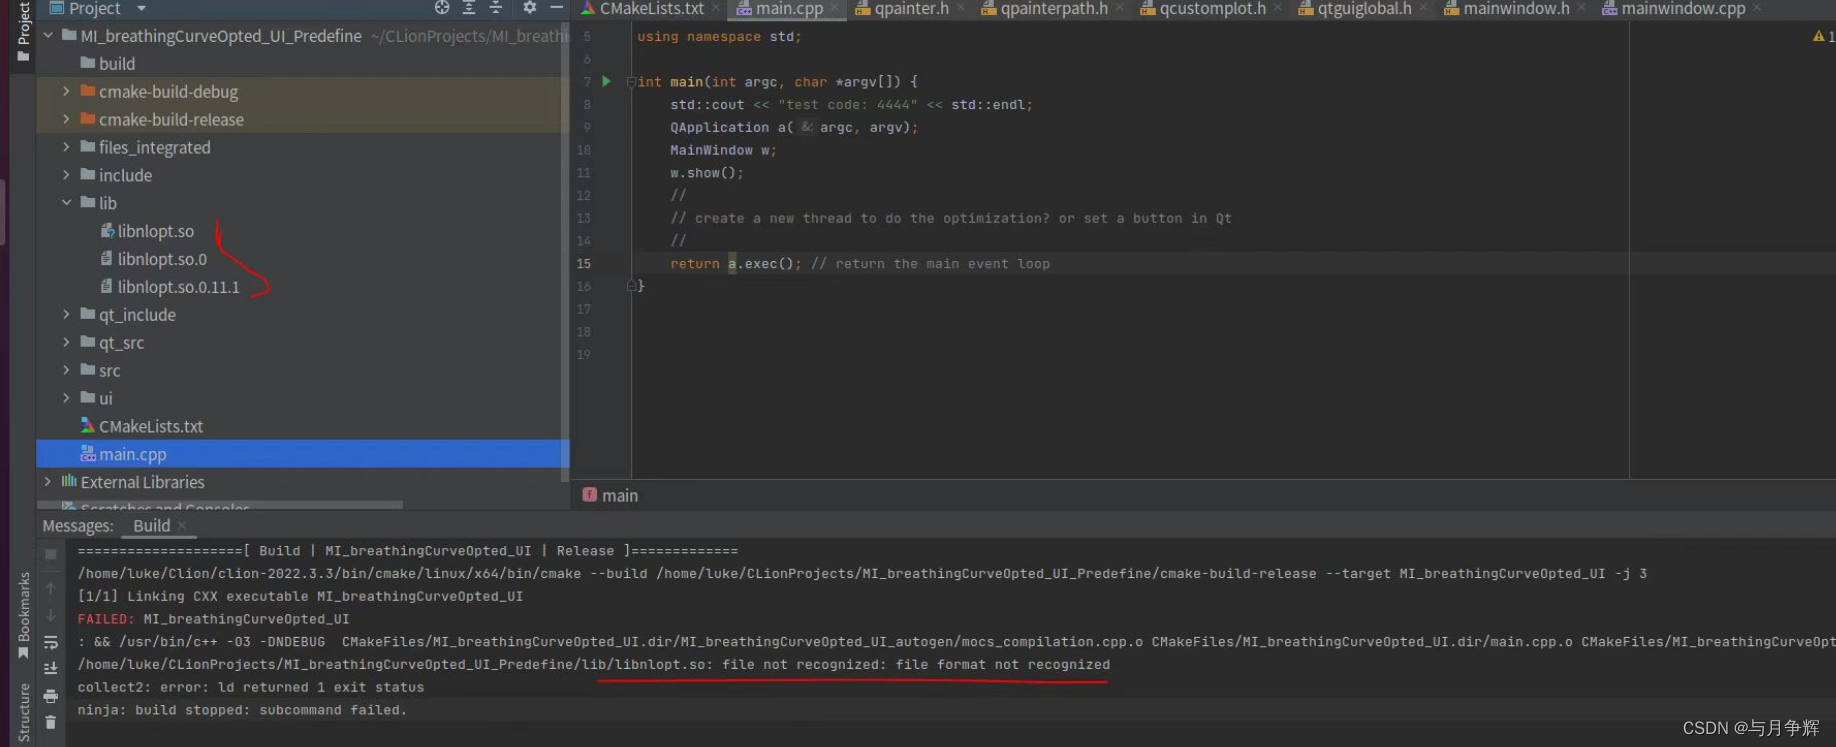
Task: Close the CMakeLists.txt tab
Action: 716,9
